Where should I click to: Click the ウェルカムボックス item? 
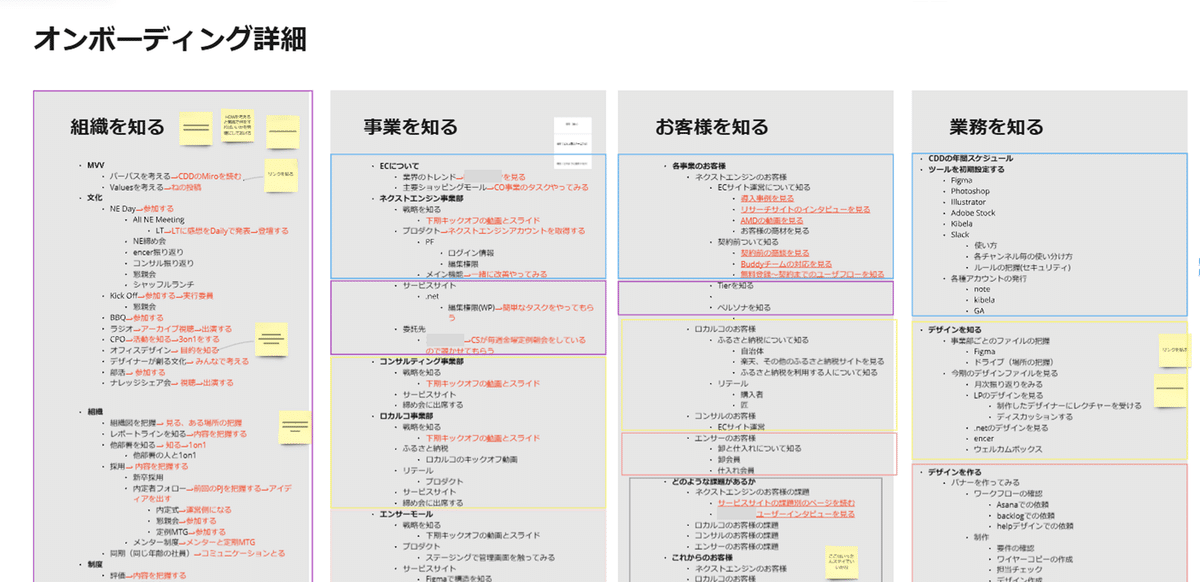click(x=1007, y=449)
